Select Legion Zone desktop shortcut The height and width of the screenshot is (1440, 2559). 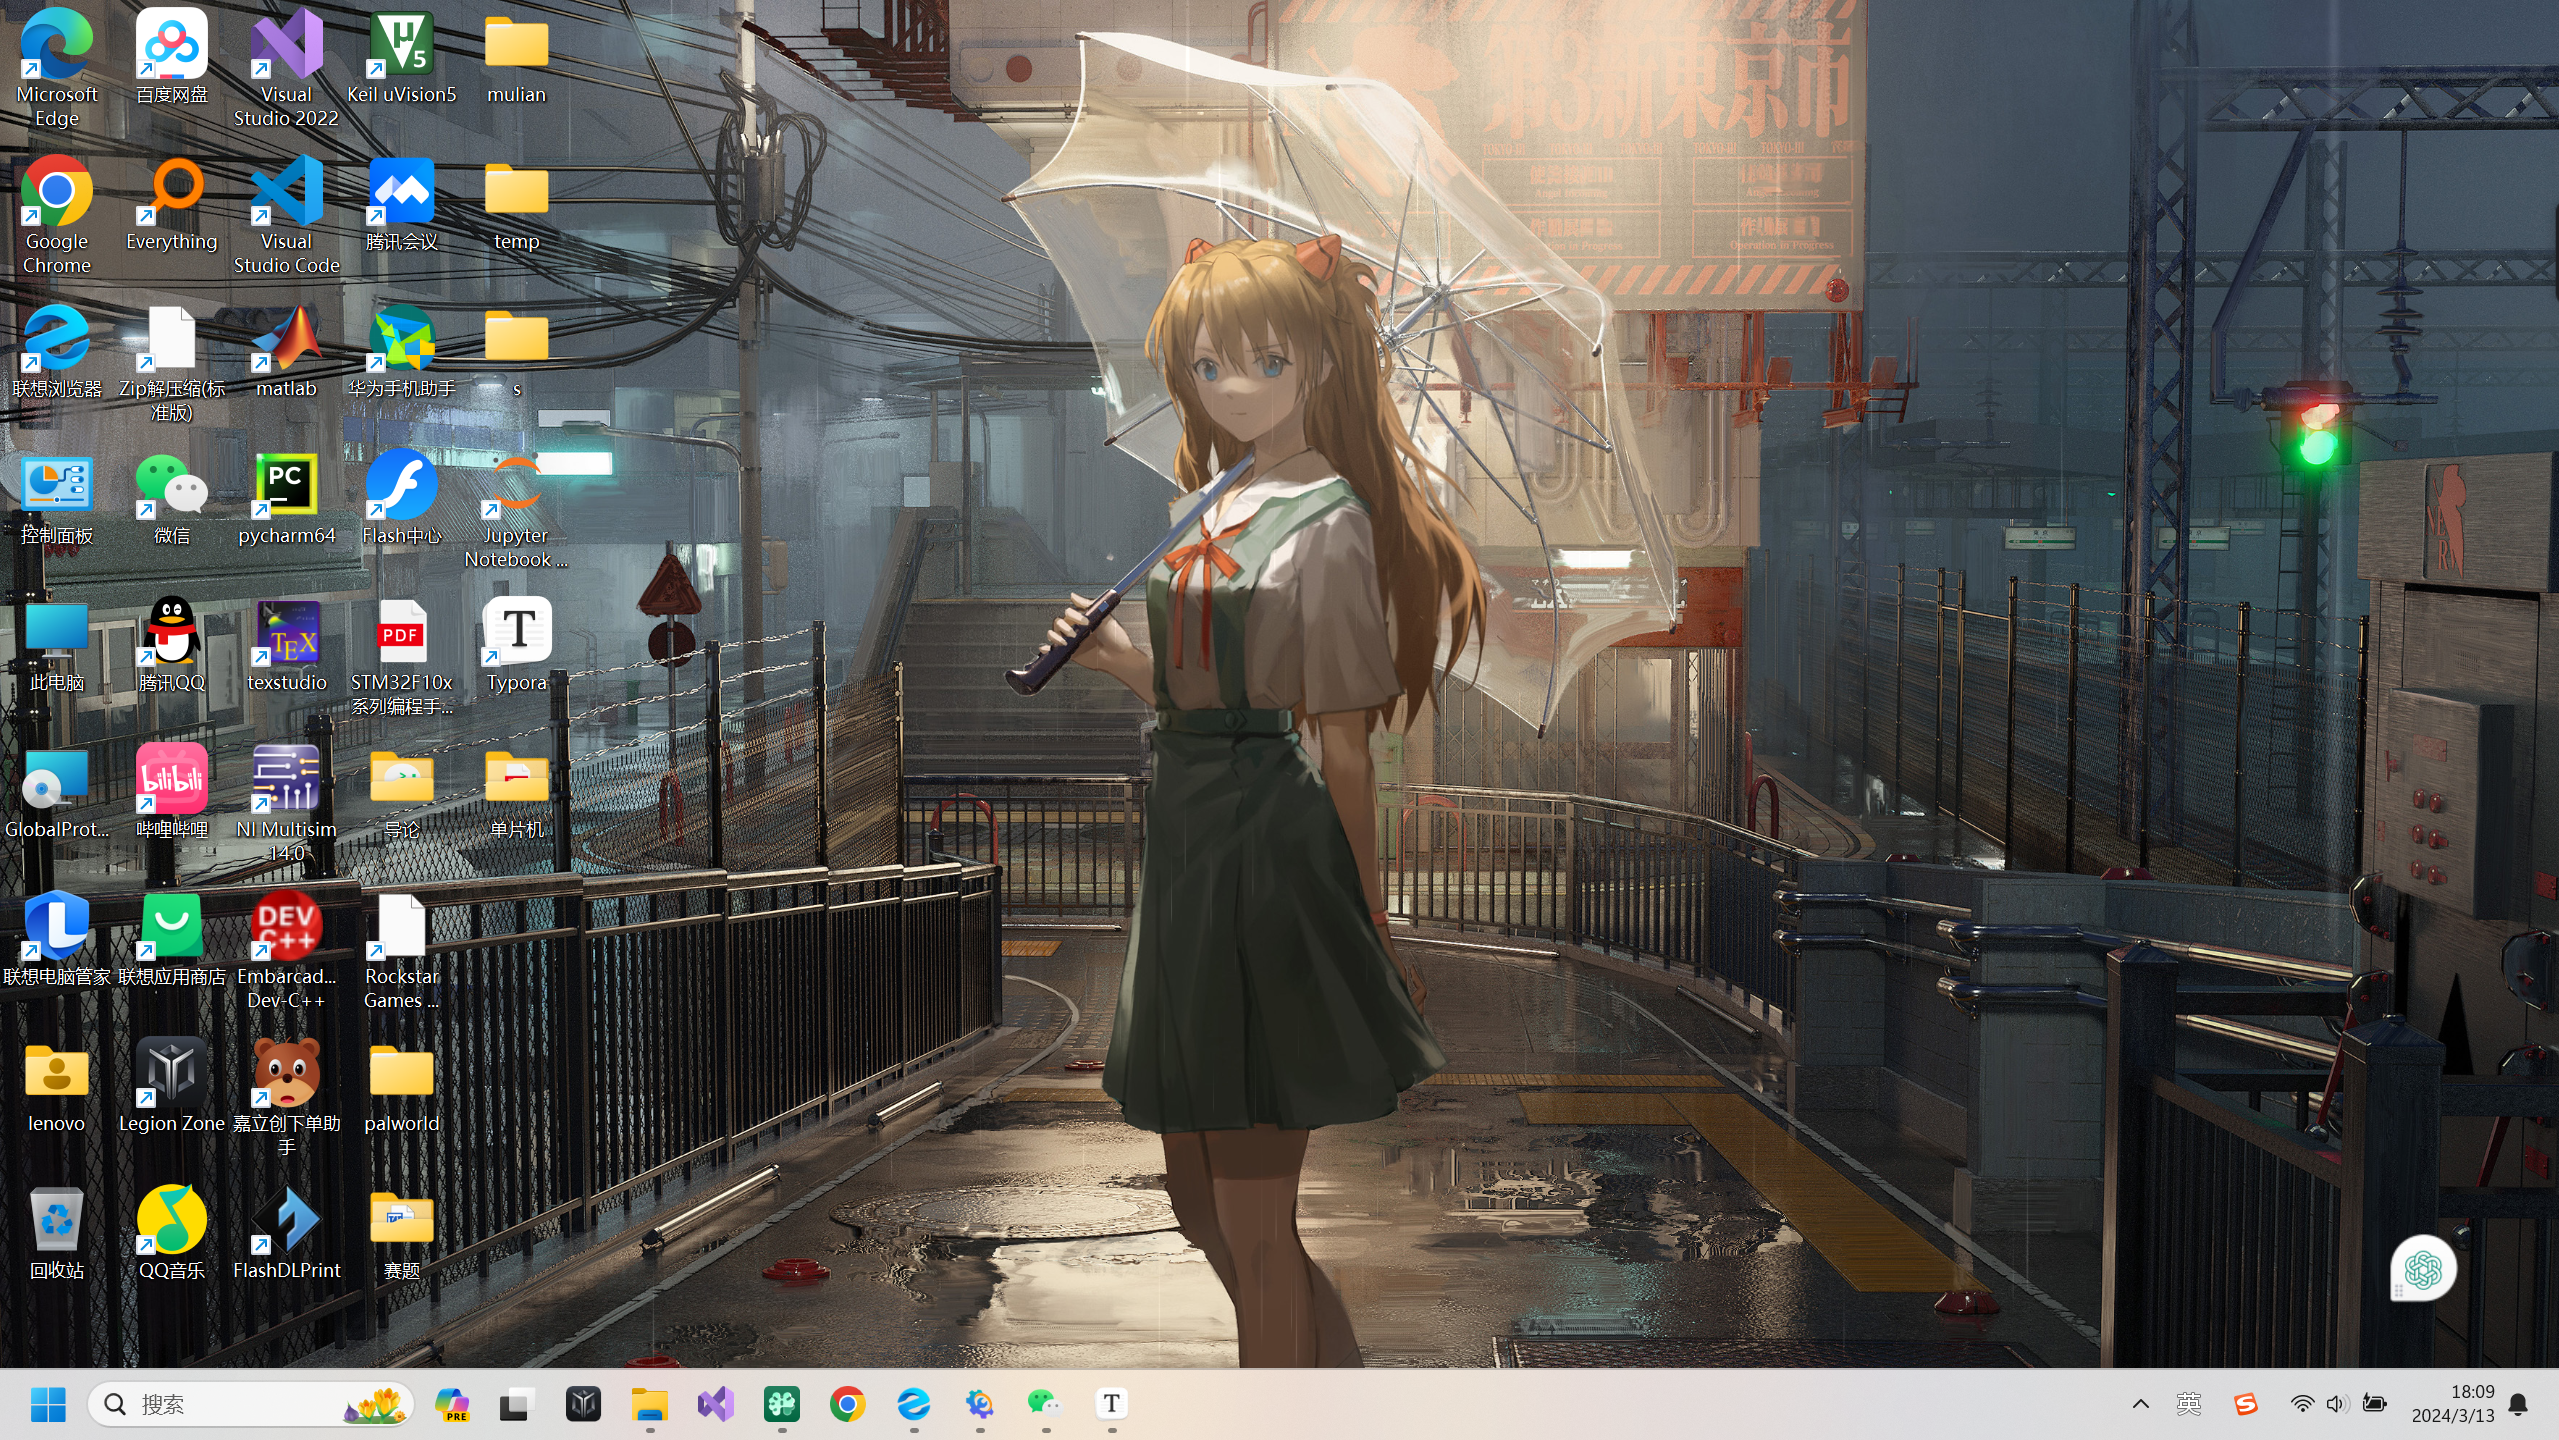pos(172,1086)
